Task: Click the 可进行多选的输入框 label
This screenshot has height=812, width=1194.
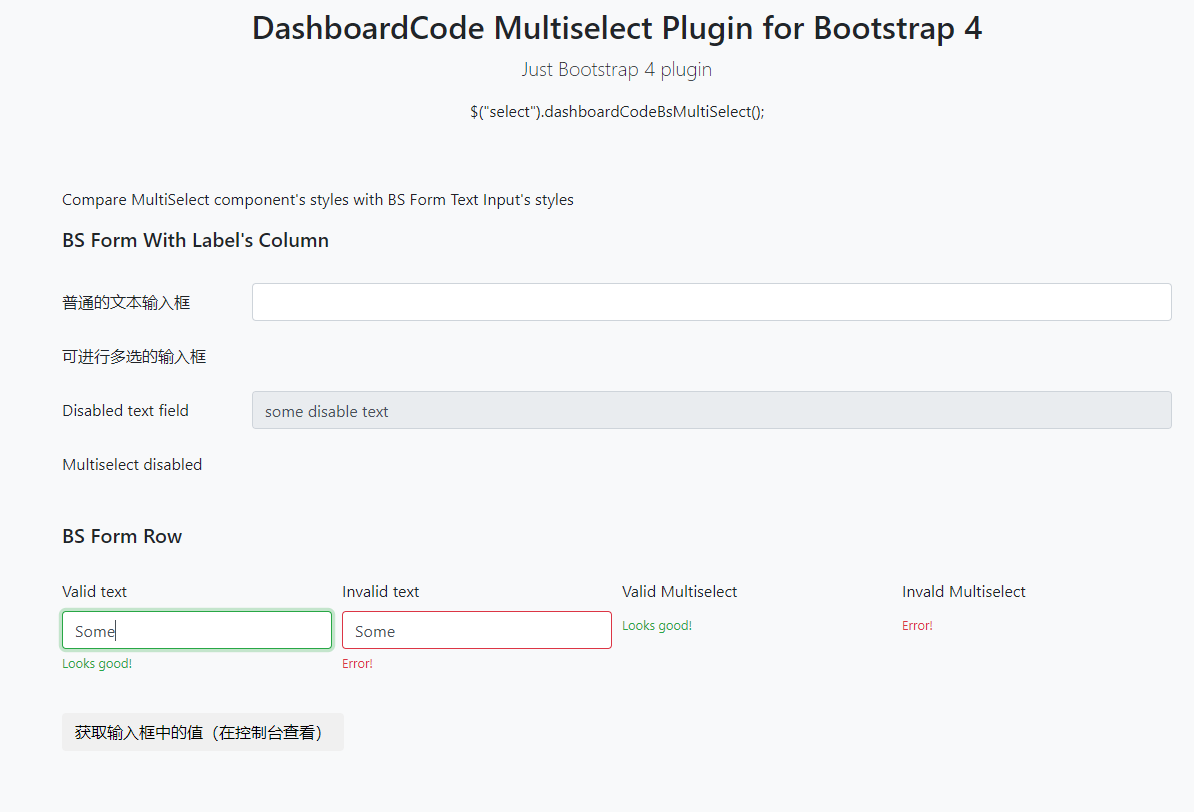Action: (134, 356)
